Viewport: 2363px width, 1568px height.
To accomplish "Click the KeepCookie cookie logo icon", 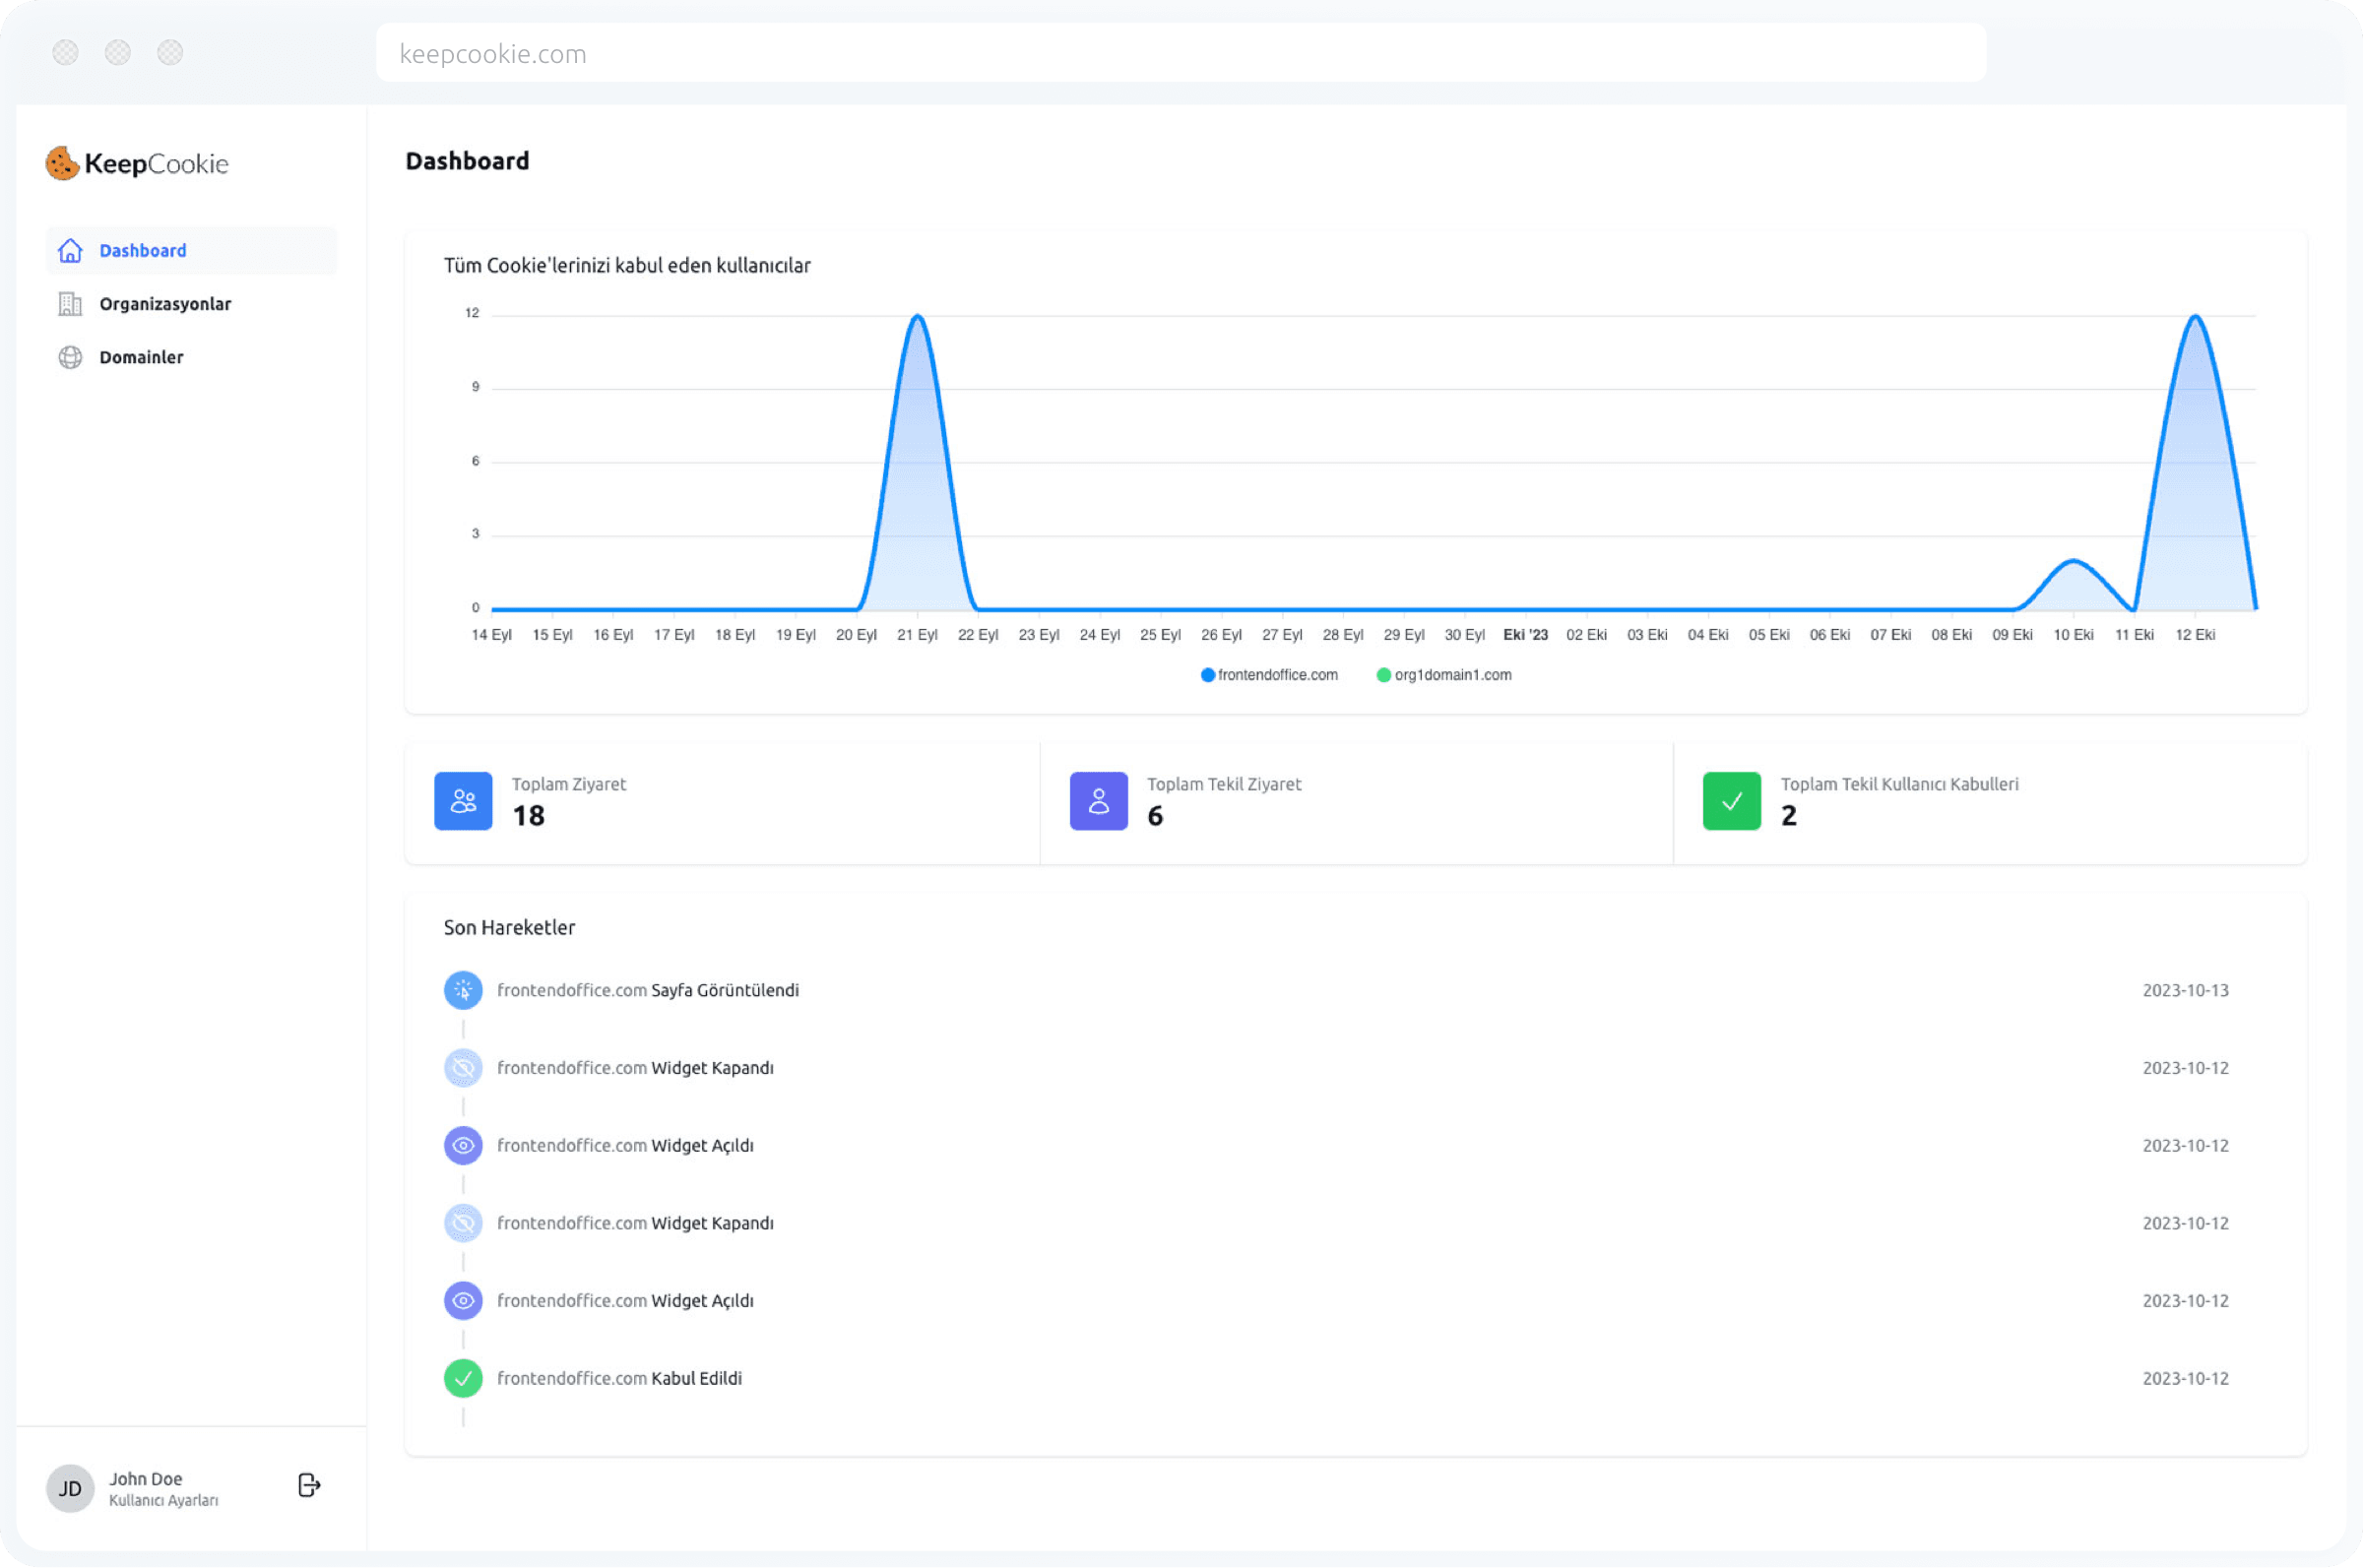I will (62, 163).
